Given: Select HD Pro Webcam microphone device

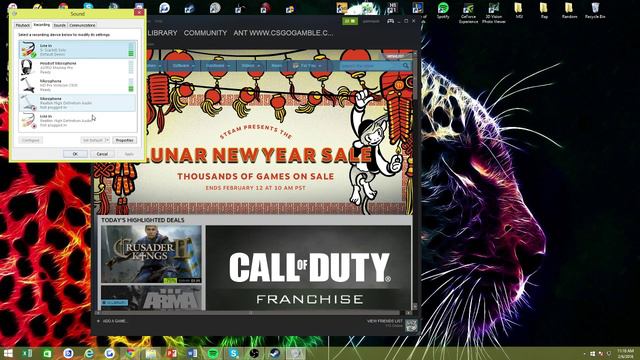Looking at the screenshot, I should [x=78, y=85].
